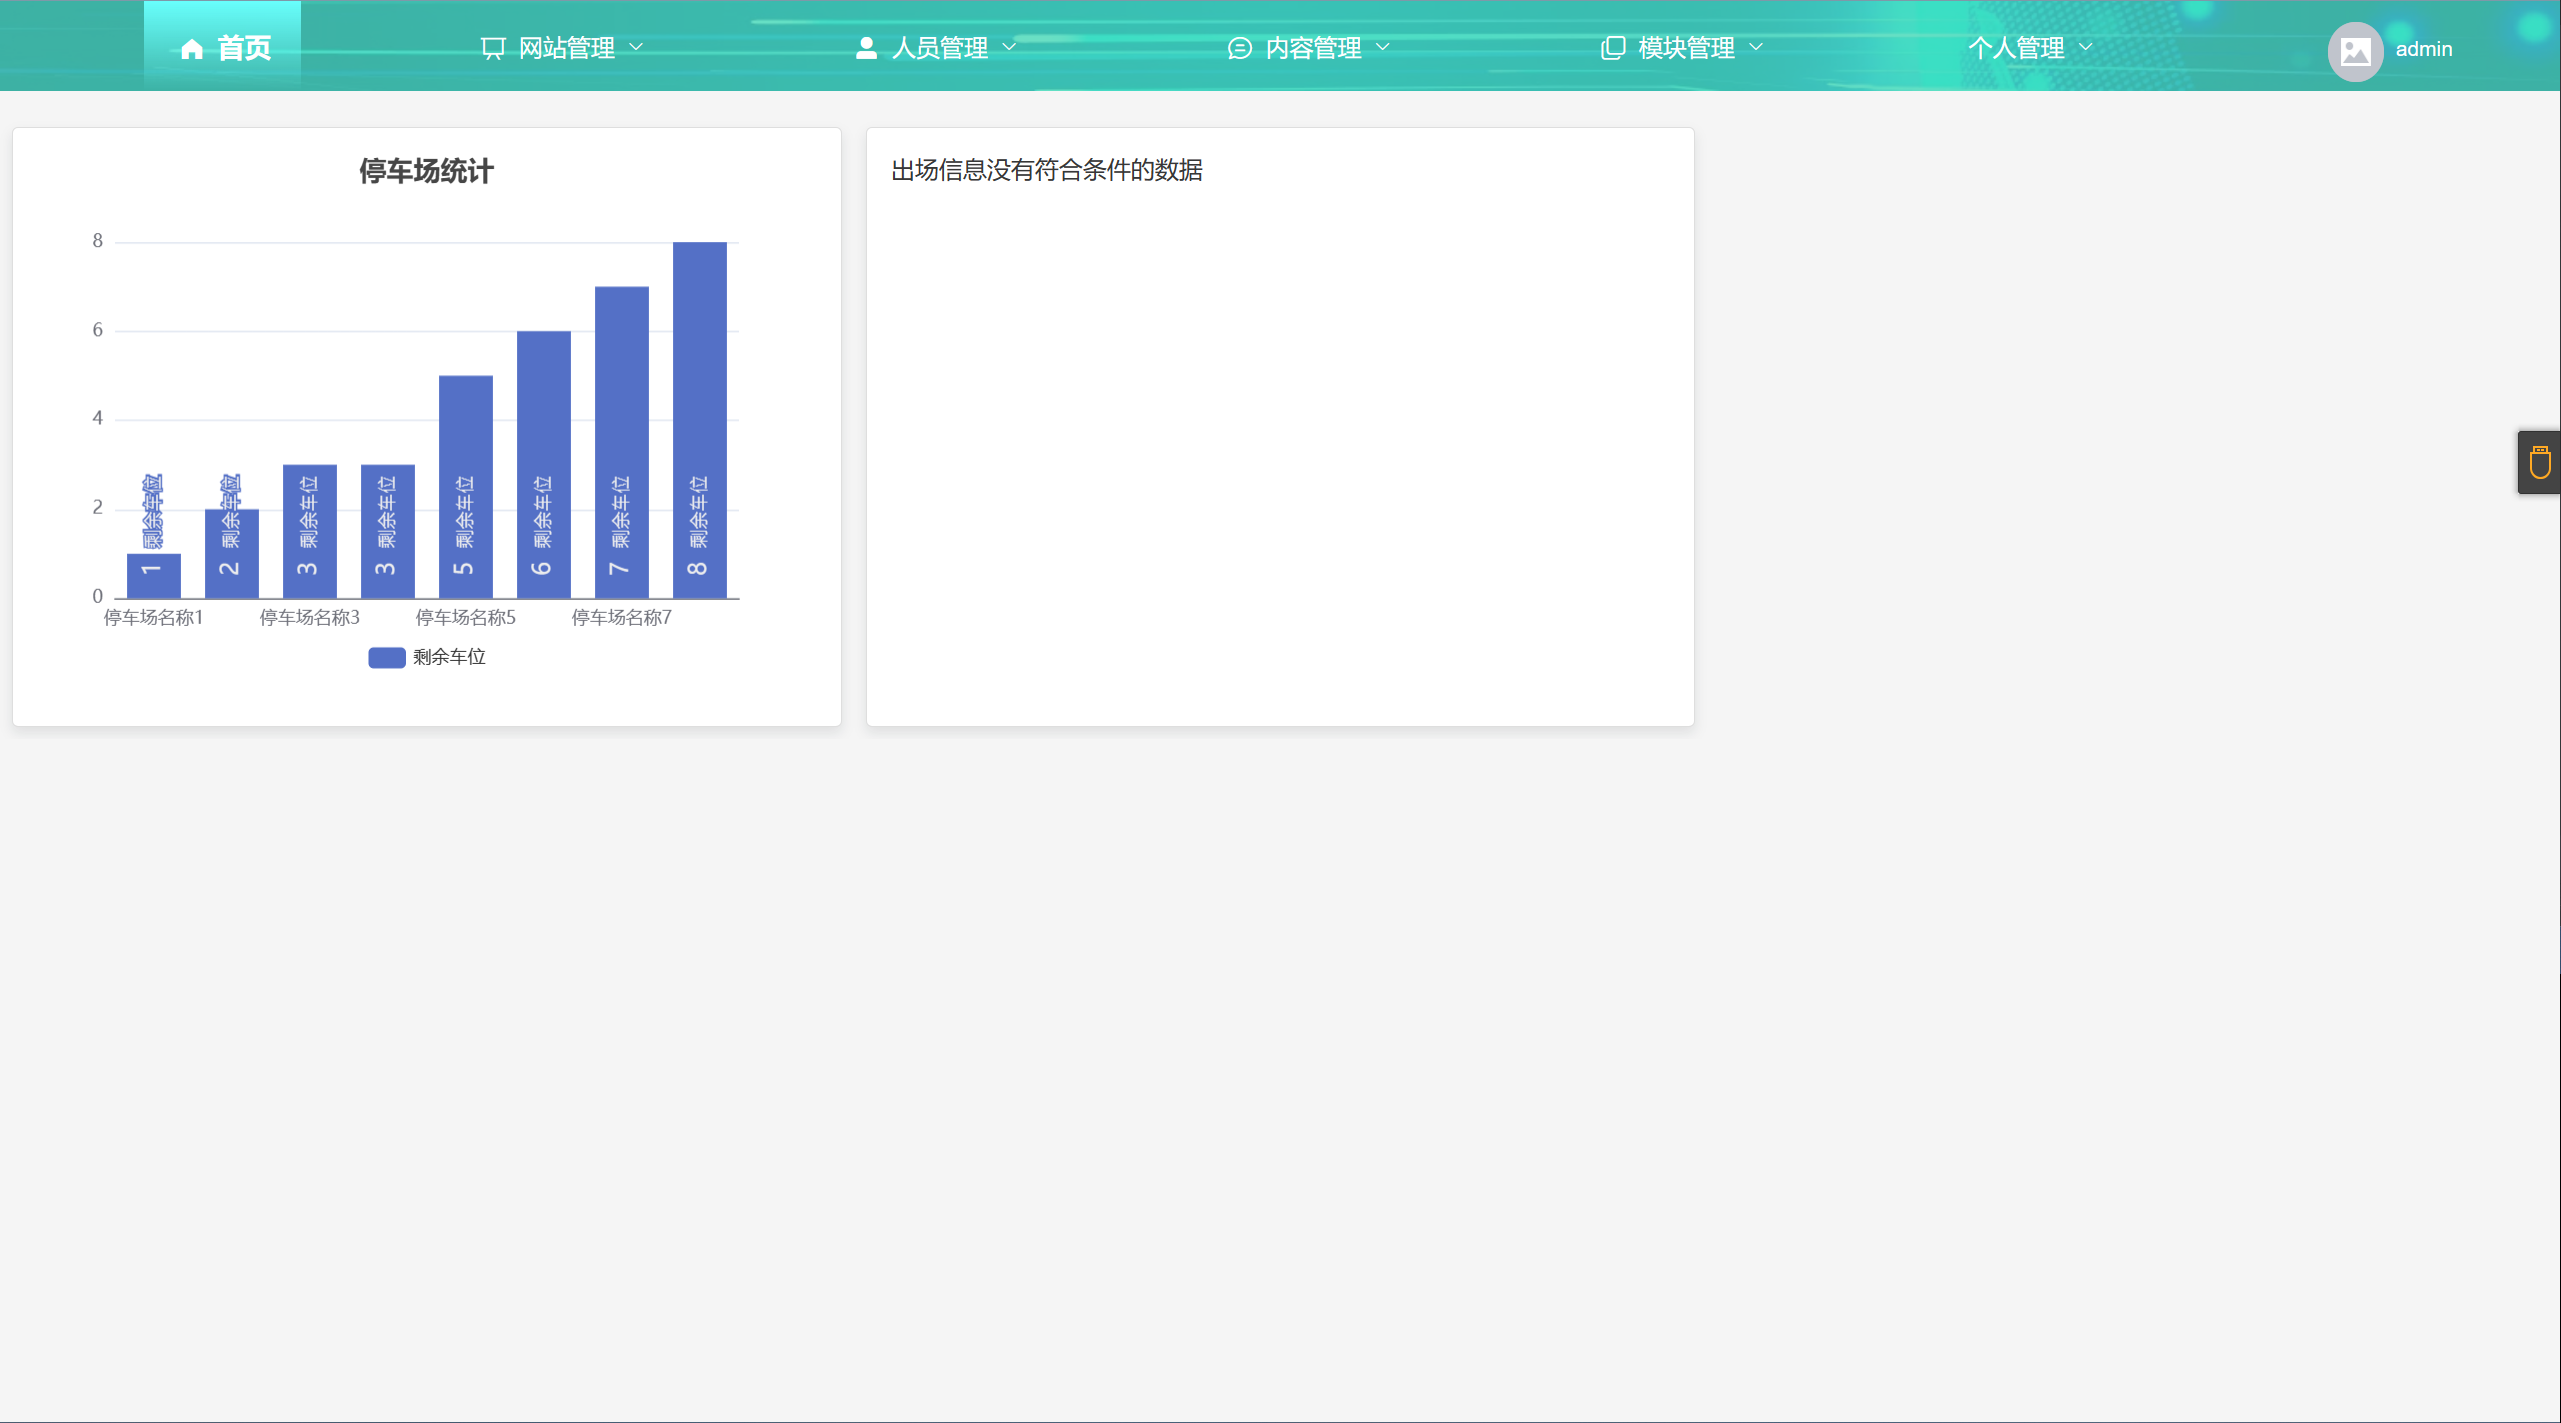Click the admin avatar image

point(2355,51)
